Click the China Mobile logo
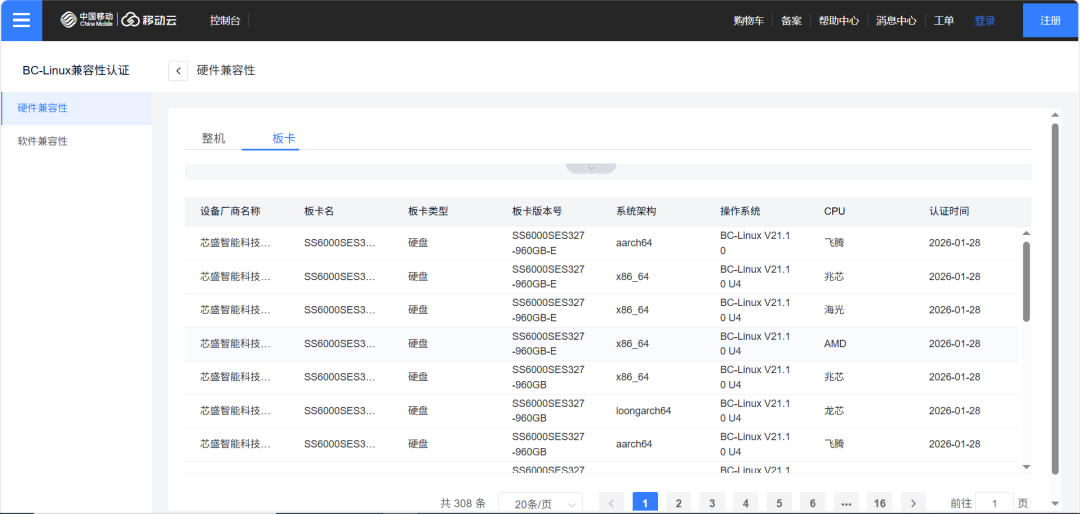This screenshot has width=1080, height=514. pyautogui.click(x=87, y=20)
